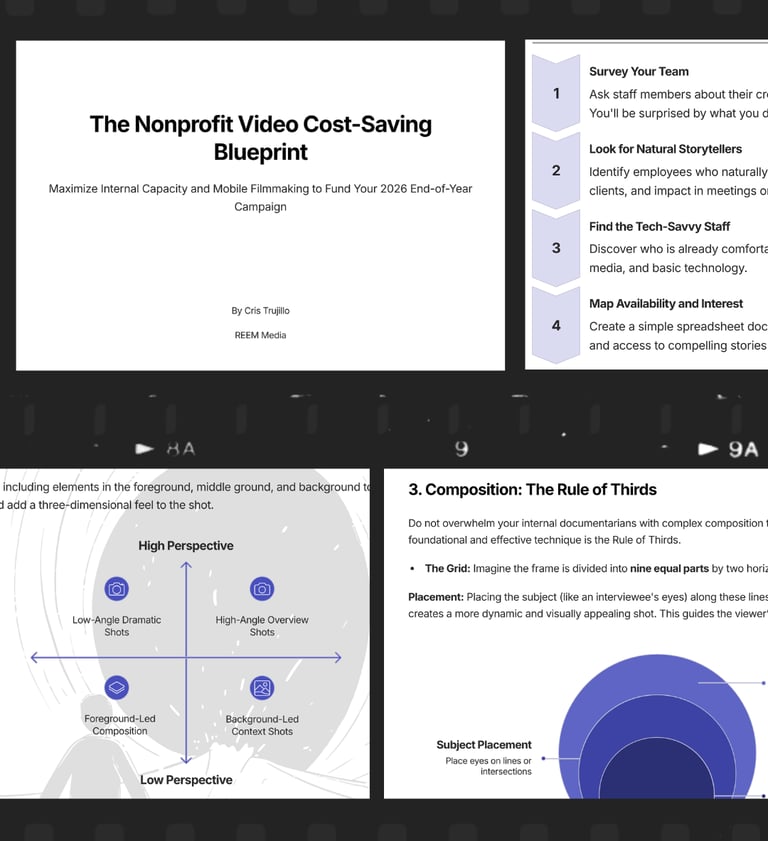The width and height of the screenshot is (768, 841).
Task: Click the line 'media, and basic technology.'
Action: tap(668, 268)
